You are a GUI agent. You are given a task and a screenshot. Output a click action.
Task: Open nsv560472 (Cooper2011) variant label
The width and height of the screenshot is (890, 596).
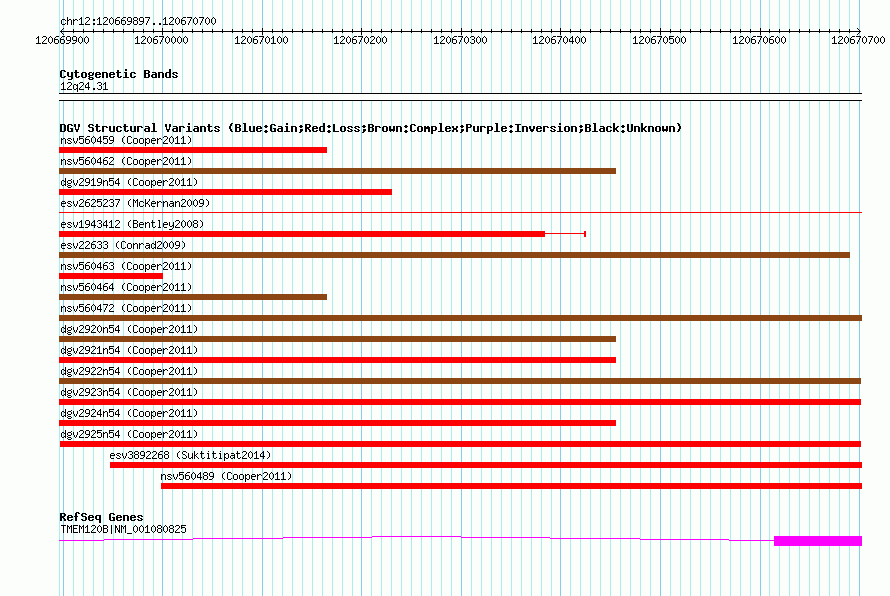[x=126, y=308]
